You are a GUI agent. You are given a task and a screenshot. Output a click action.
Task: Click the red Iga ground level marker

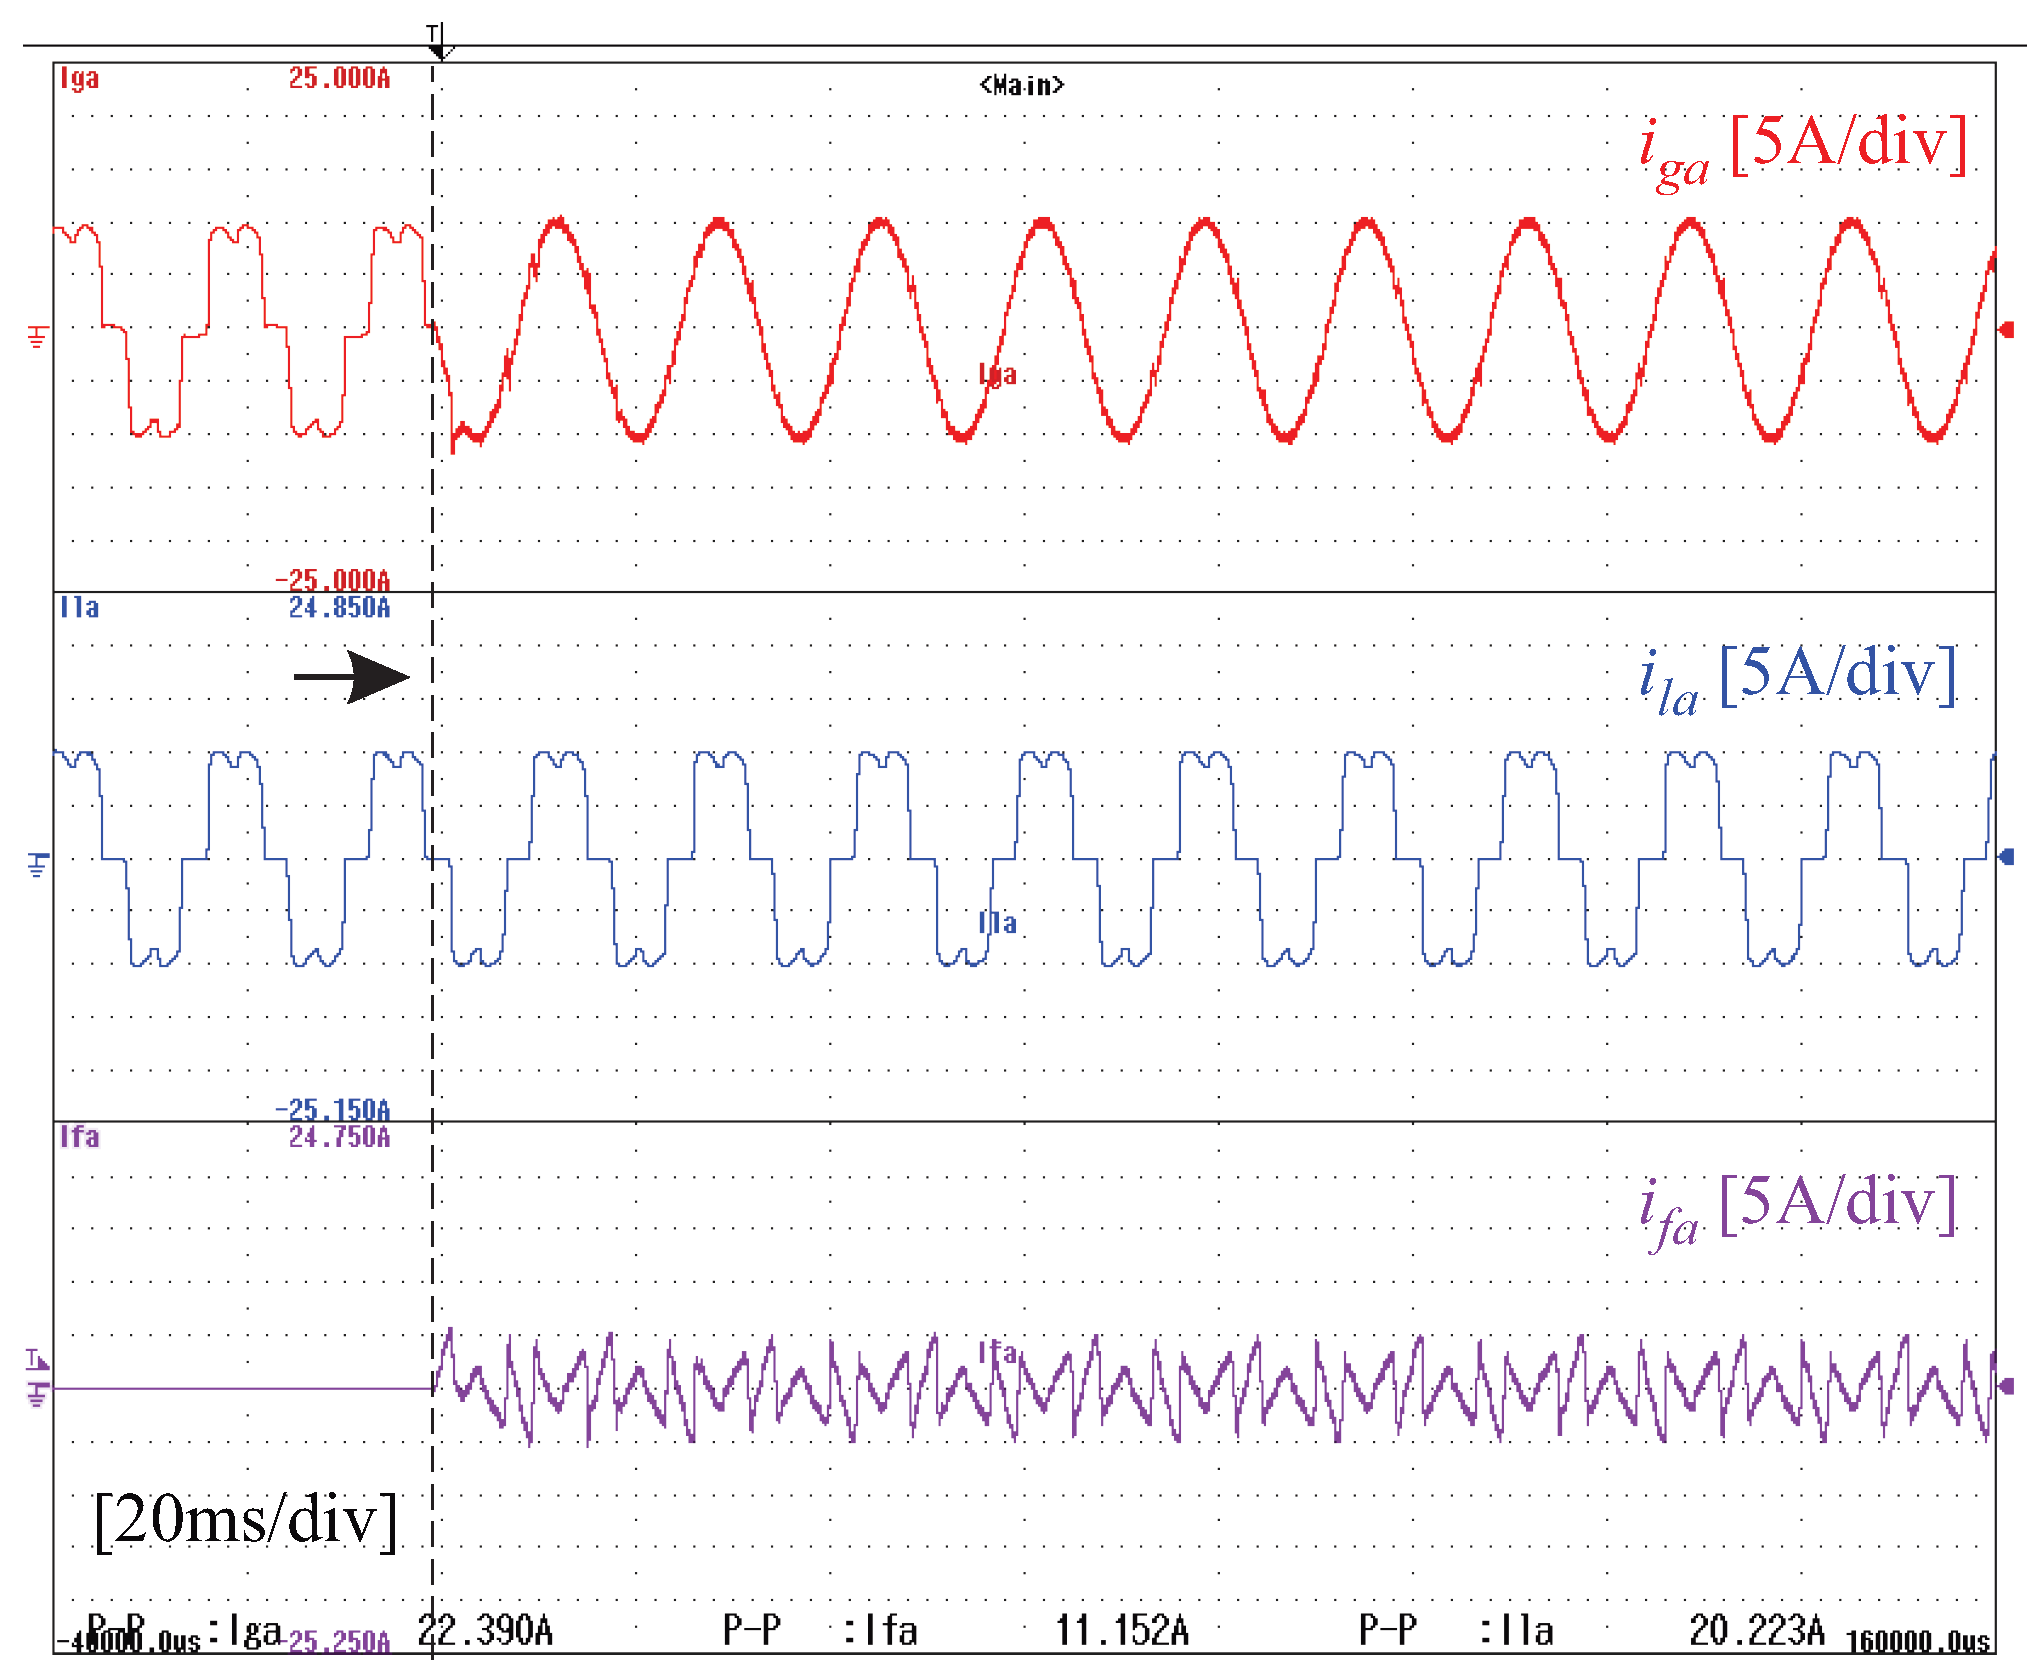[37, 337]
